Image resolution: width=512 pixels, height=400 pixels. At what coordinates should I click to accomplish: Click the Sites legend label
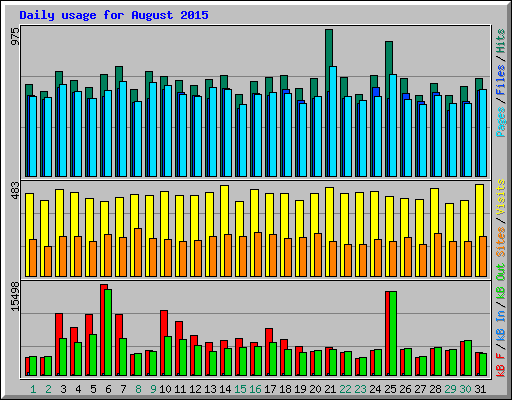point(500,242)
